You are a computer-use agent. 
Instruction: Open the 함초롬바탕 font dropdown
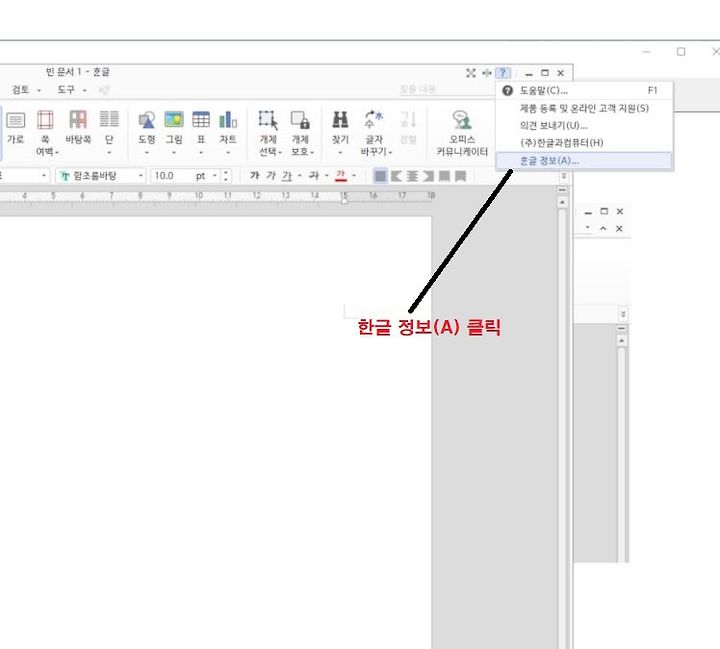(x=141, y=175)
